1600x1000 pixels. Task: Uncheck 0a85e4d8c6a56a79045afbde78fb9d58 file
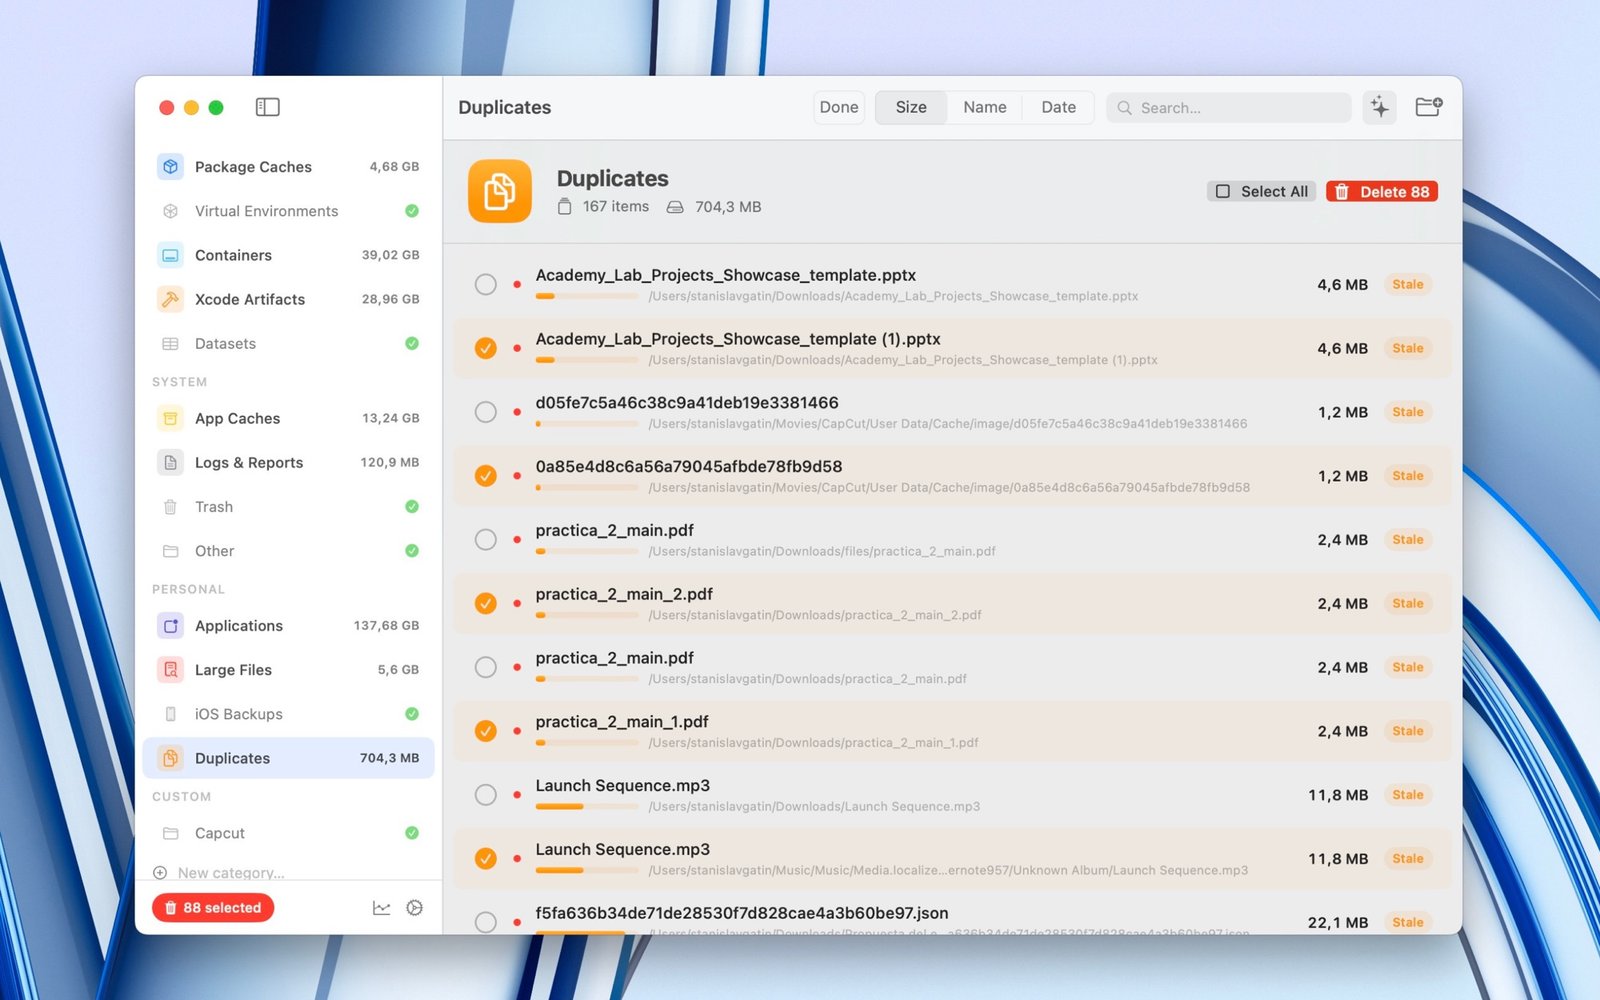click(x=486, y=476)
